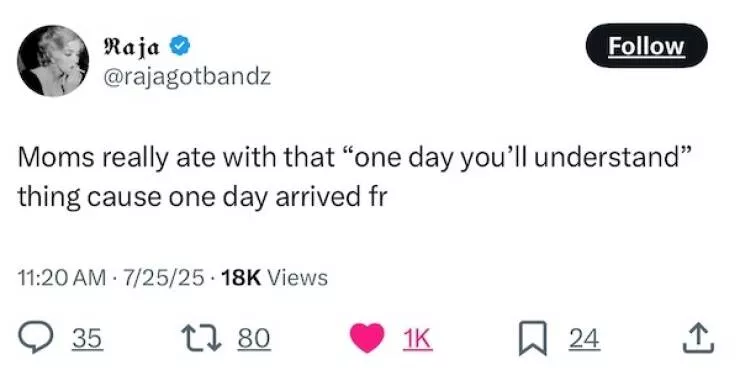Open the @rajagotbandz handle link
The width and height of the screenshot is (740, 386).
click(187, 76)
